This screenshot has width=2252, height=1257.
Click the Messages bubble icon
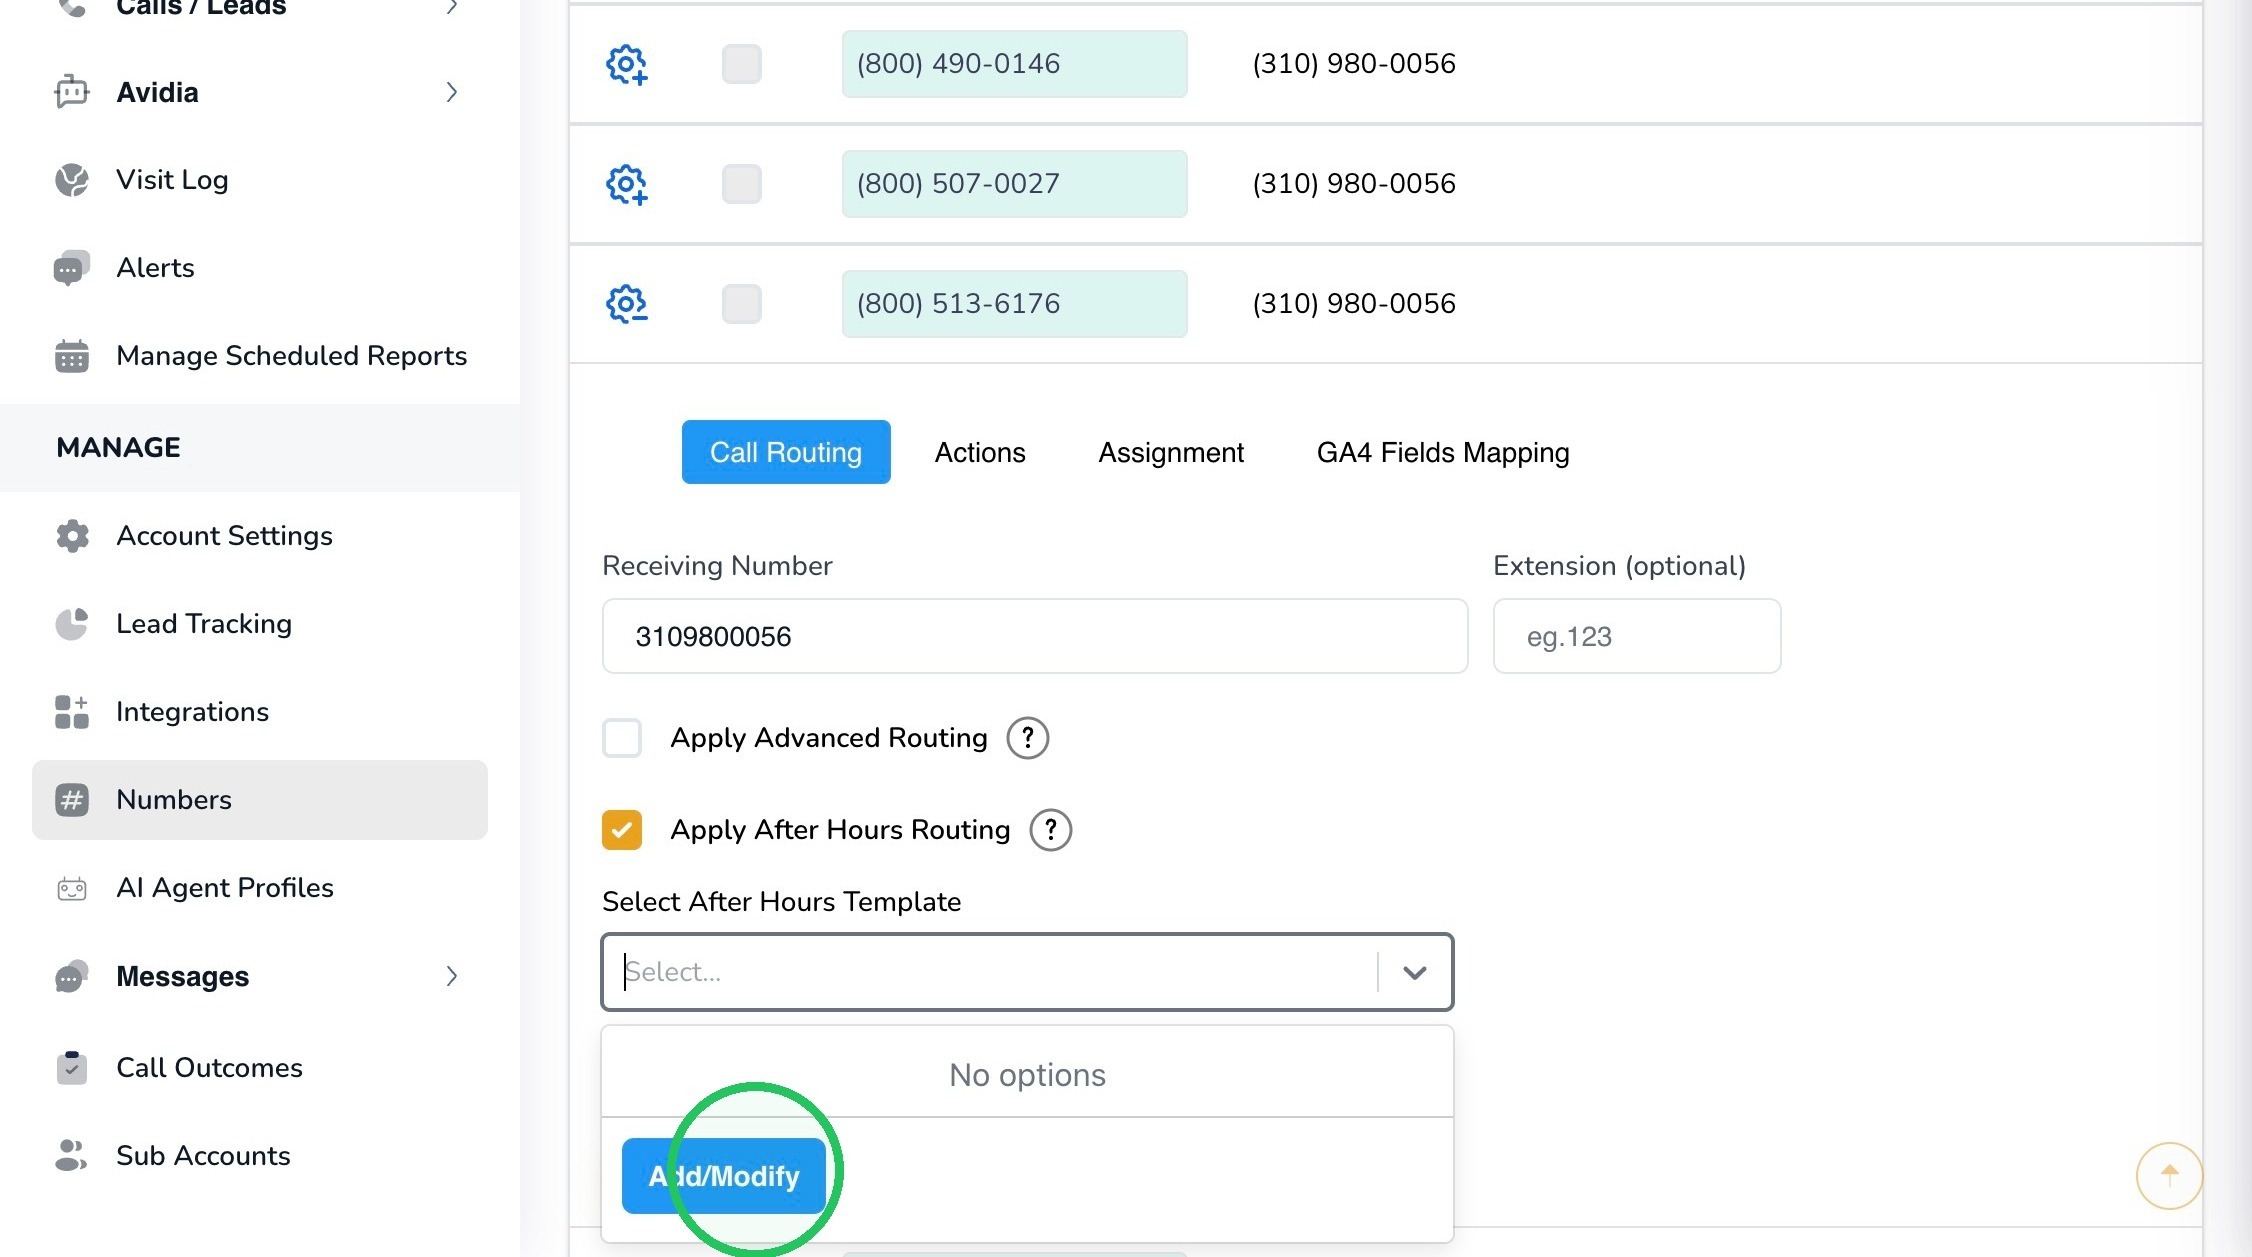(71, 976)
